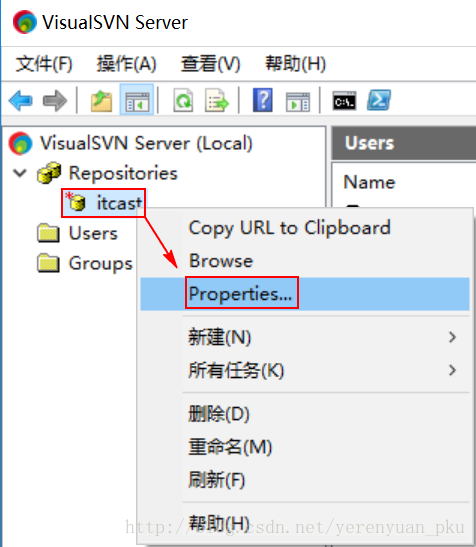This screenshot has width=476, height=547.
Task: Click the Repositories database icon
Action: (49, 173)
